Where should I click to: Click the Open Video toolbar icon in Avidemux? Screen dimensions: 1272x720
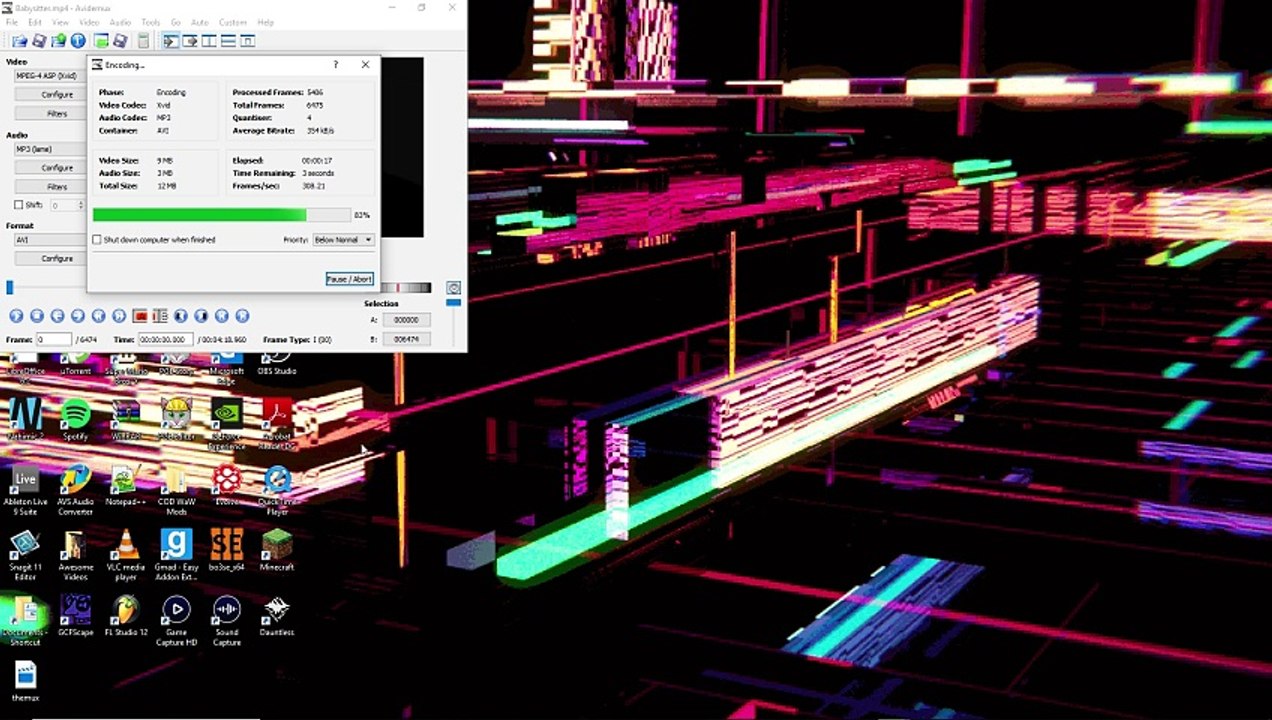[19, 41]
